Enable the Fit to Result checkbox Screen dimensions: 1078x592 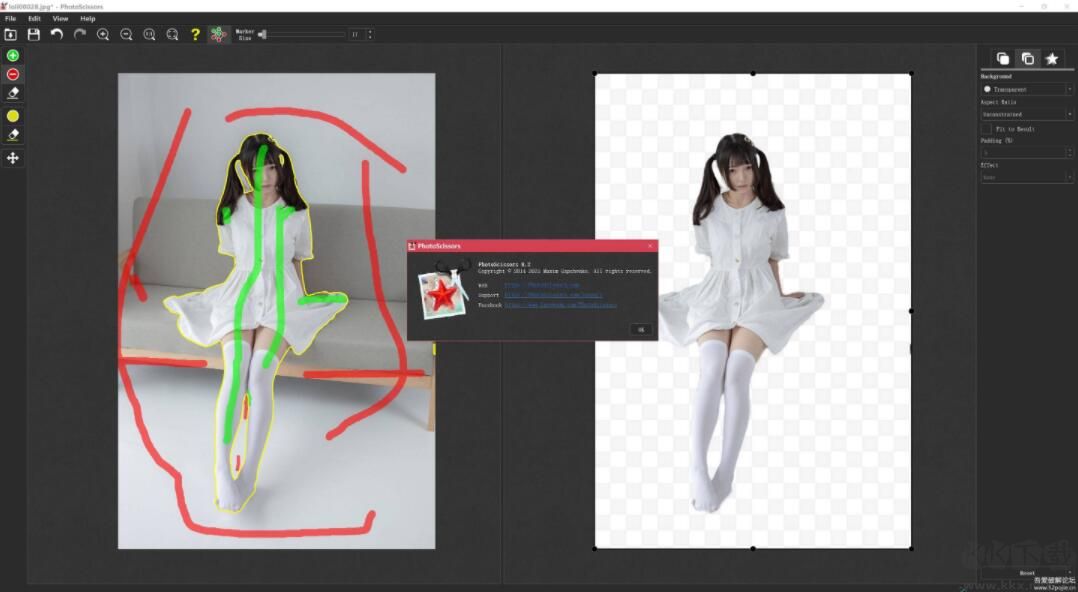pos(987,128)
